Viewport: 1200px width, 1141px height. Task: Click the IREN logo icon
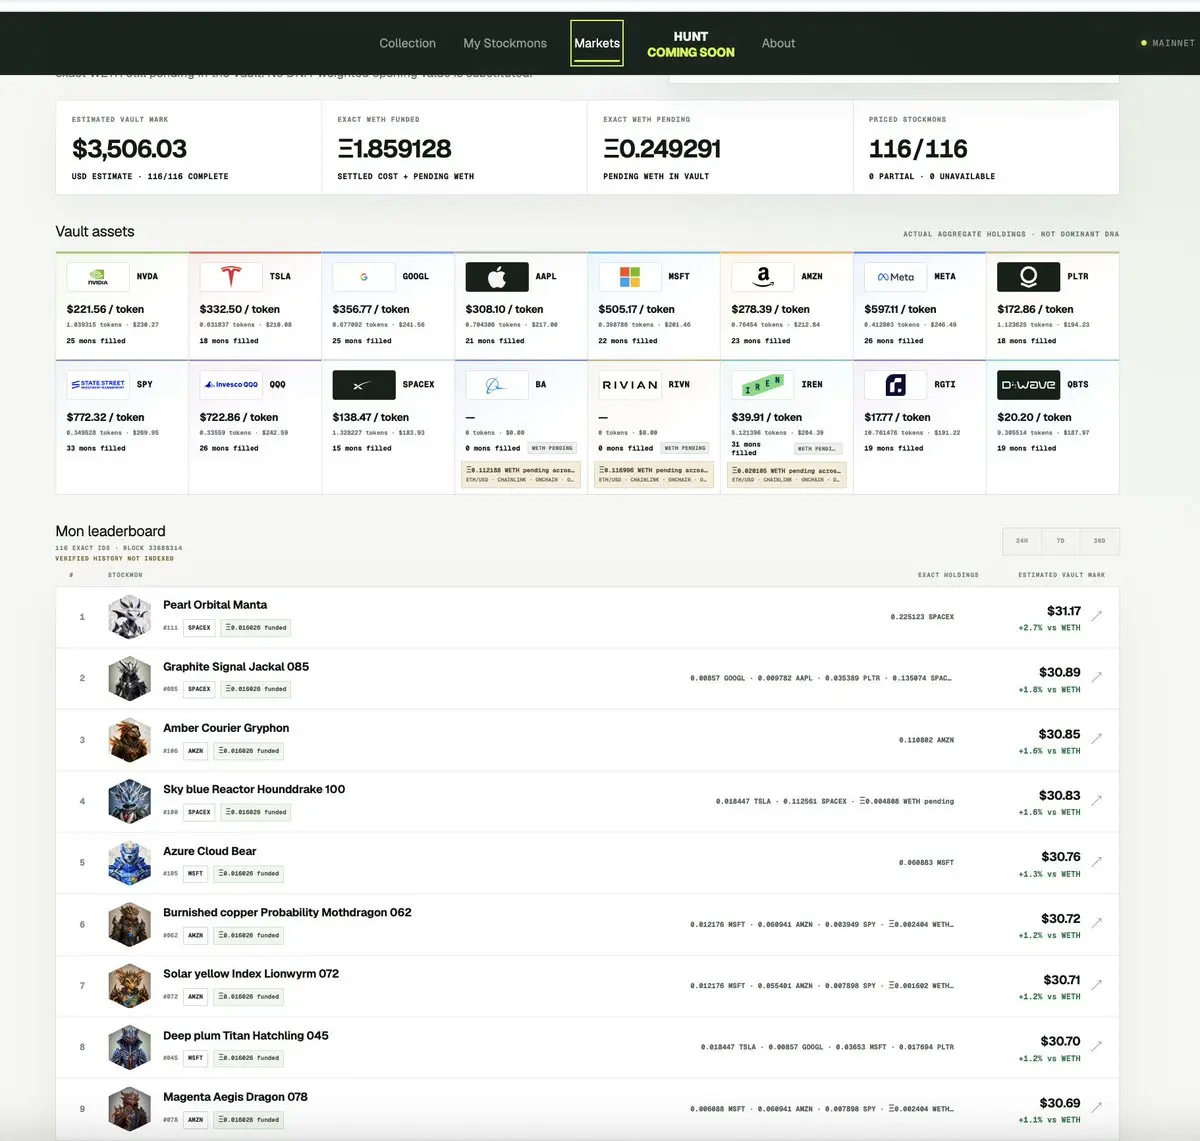(x=762, y=384)
